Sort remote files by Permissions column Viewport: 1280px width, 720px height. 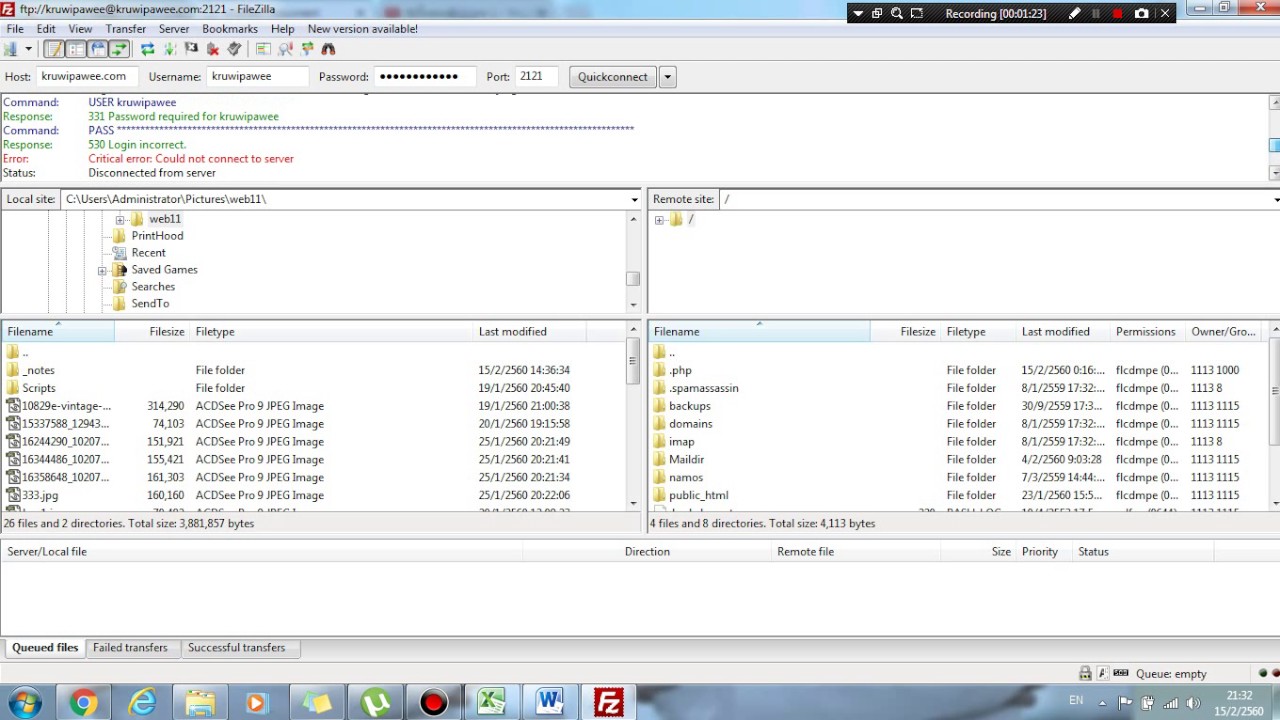1146,332
